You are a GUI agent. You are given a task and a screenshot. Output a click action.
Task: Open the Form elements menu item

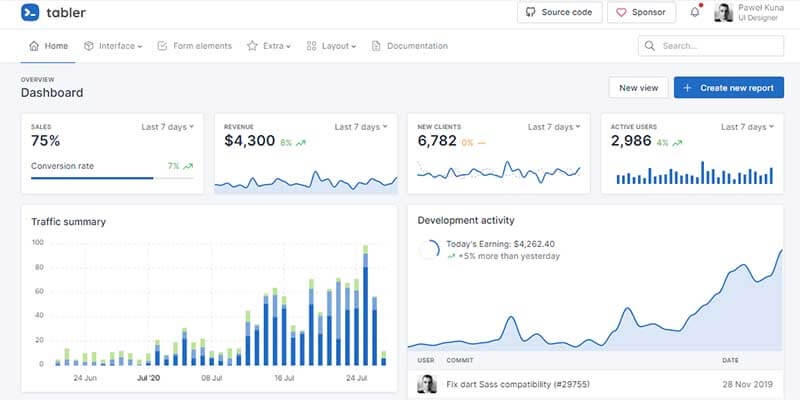click(x=194, y=46)
